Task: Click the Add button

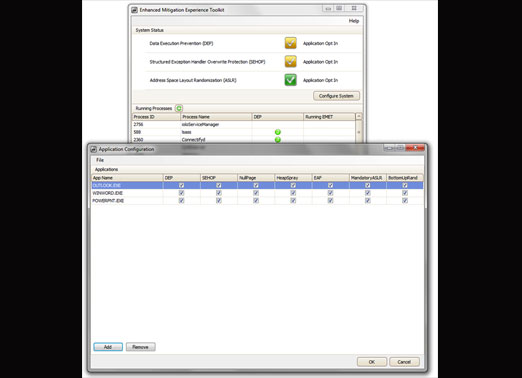Action: point(108,347)
